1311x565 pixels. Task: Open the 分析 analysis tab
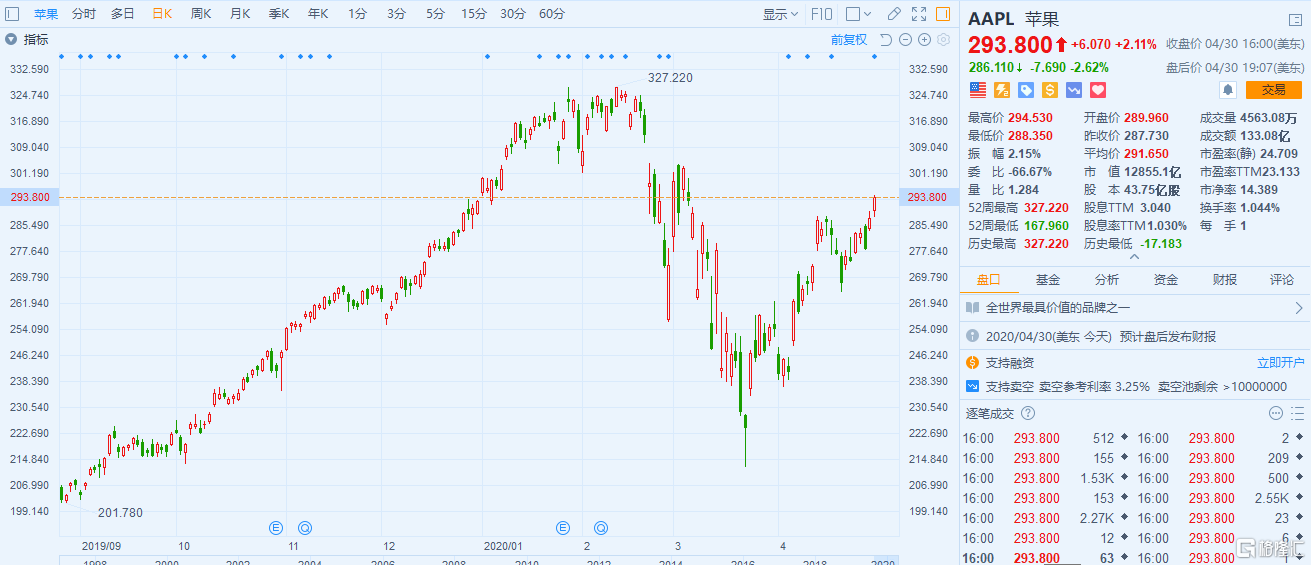pyautogui.click(x=1107, y=280)
